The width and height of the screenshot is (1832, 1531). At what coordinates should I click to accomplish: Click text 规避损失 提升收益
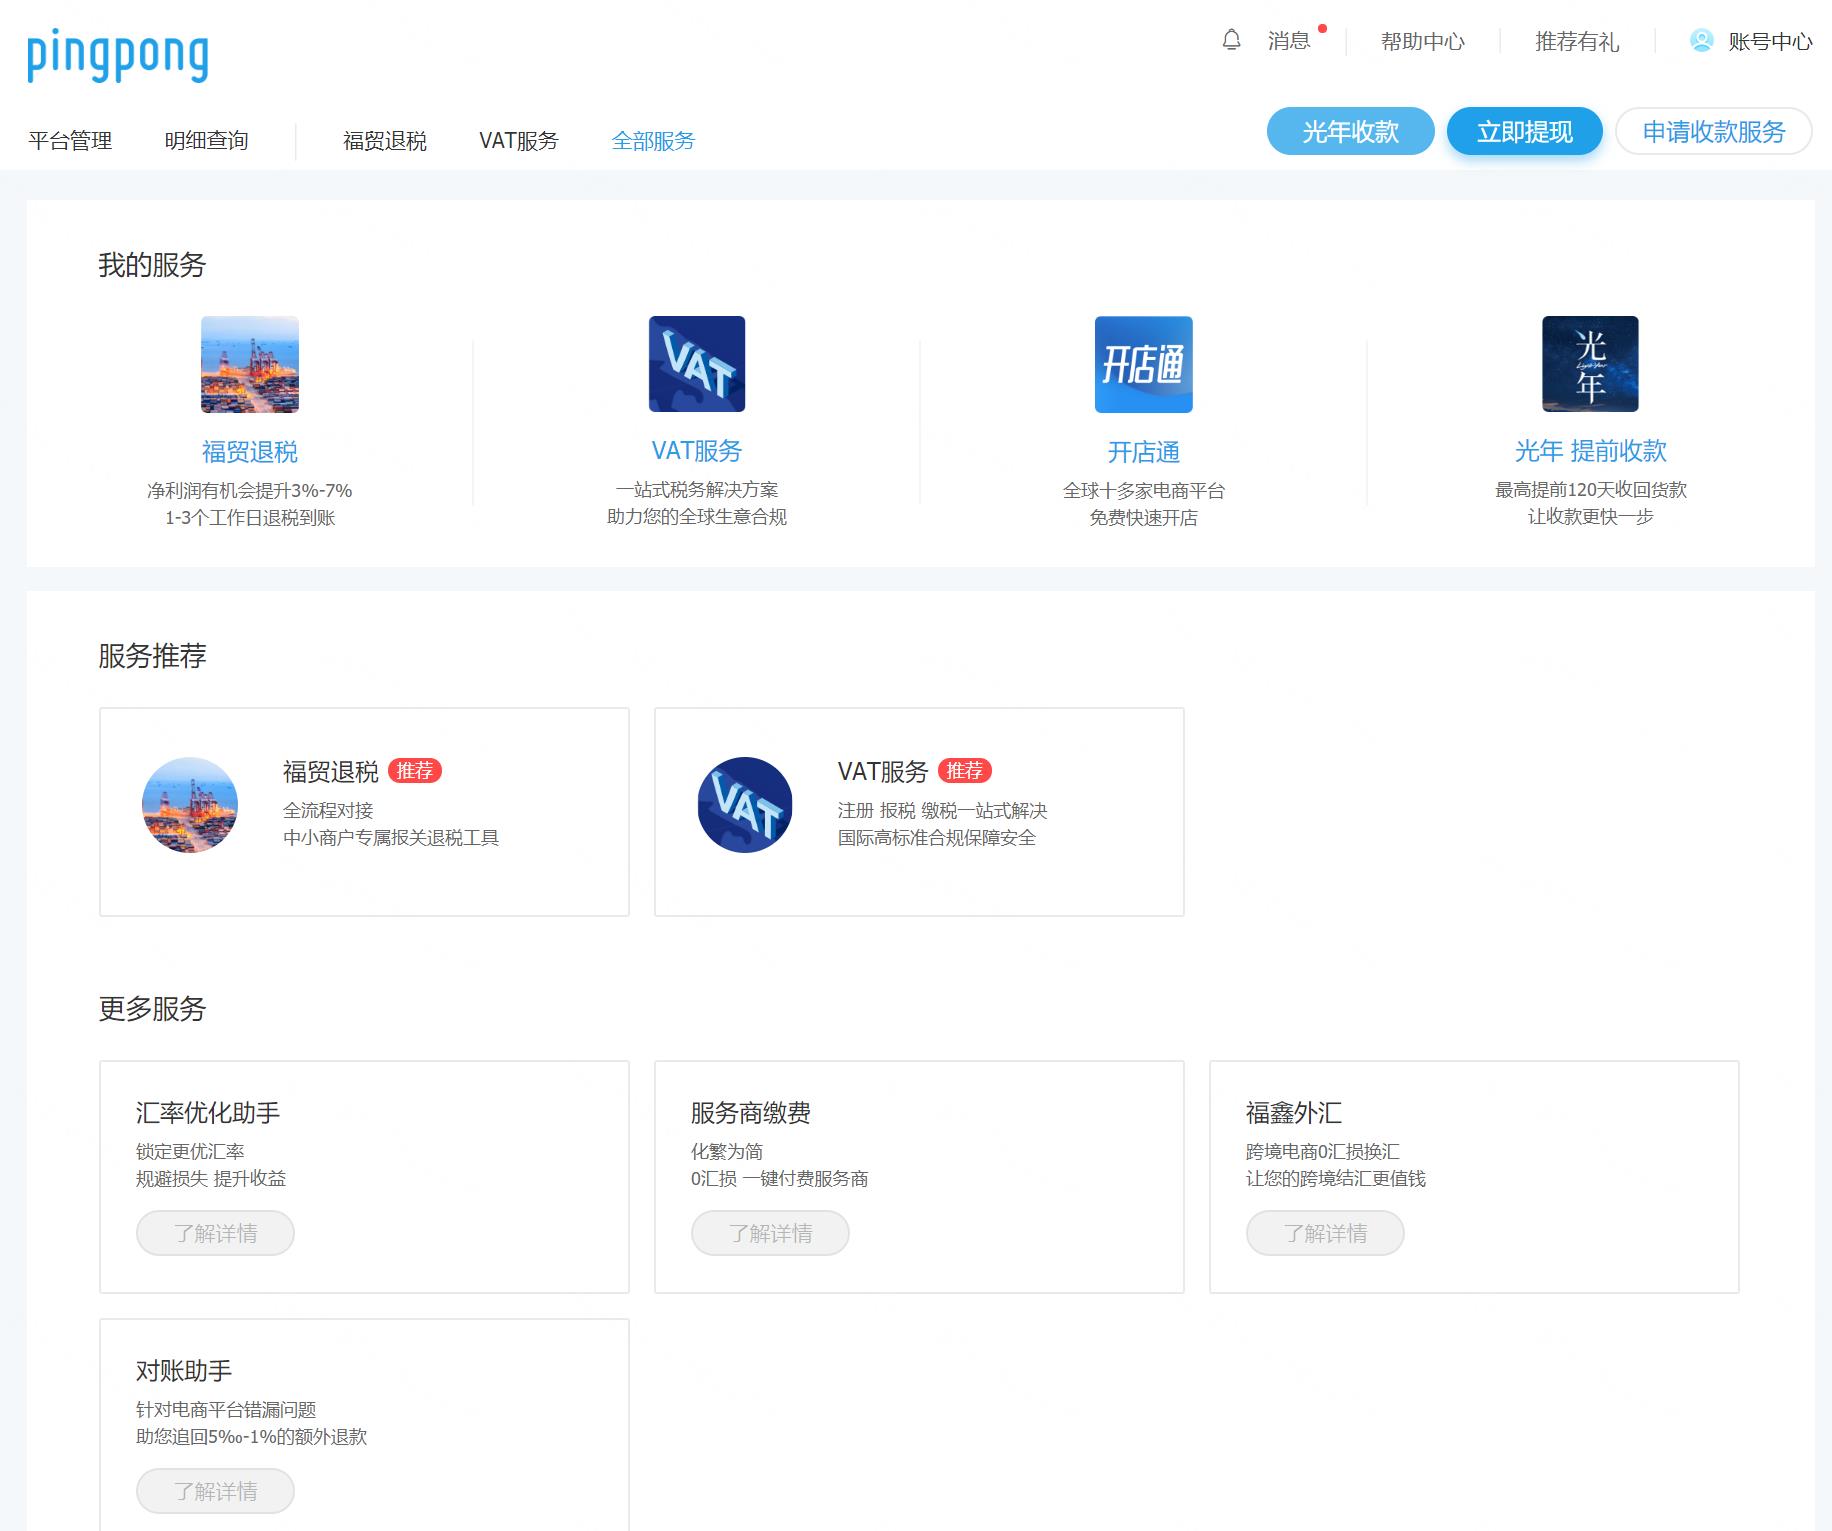pos(211,1179)
